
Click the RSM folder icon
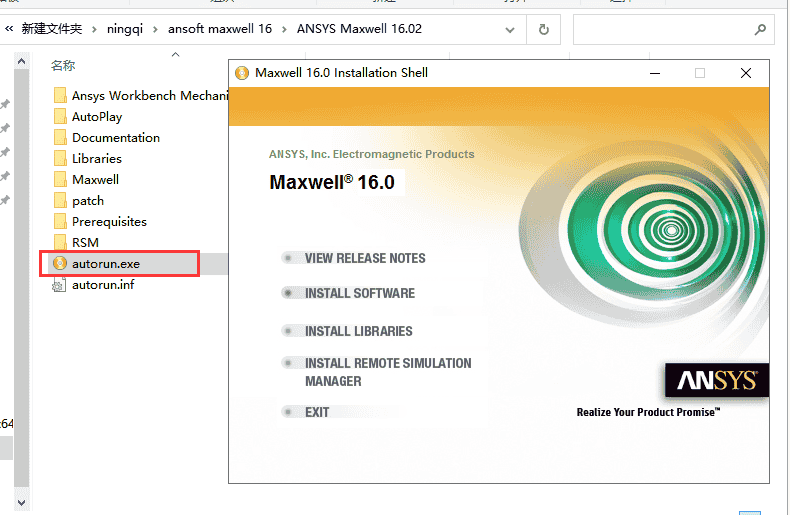60,242
